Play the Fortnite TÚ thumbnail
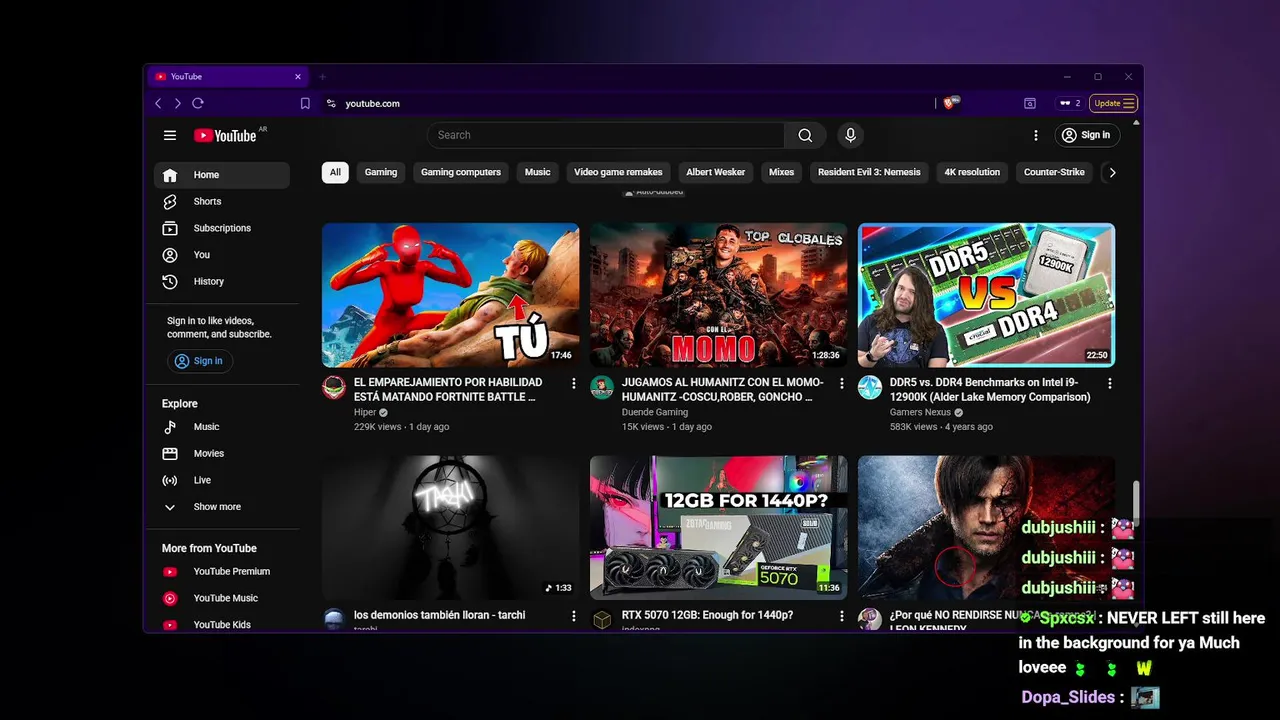This screenshot has width=1280, height=720. click(x=450, y=295)
